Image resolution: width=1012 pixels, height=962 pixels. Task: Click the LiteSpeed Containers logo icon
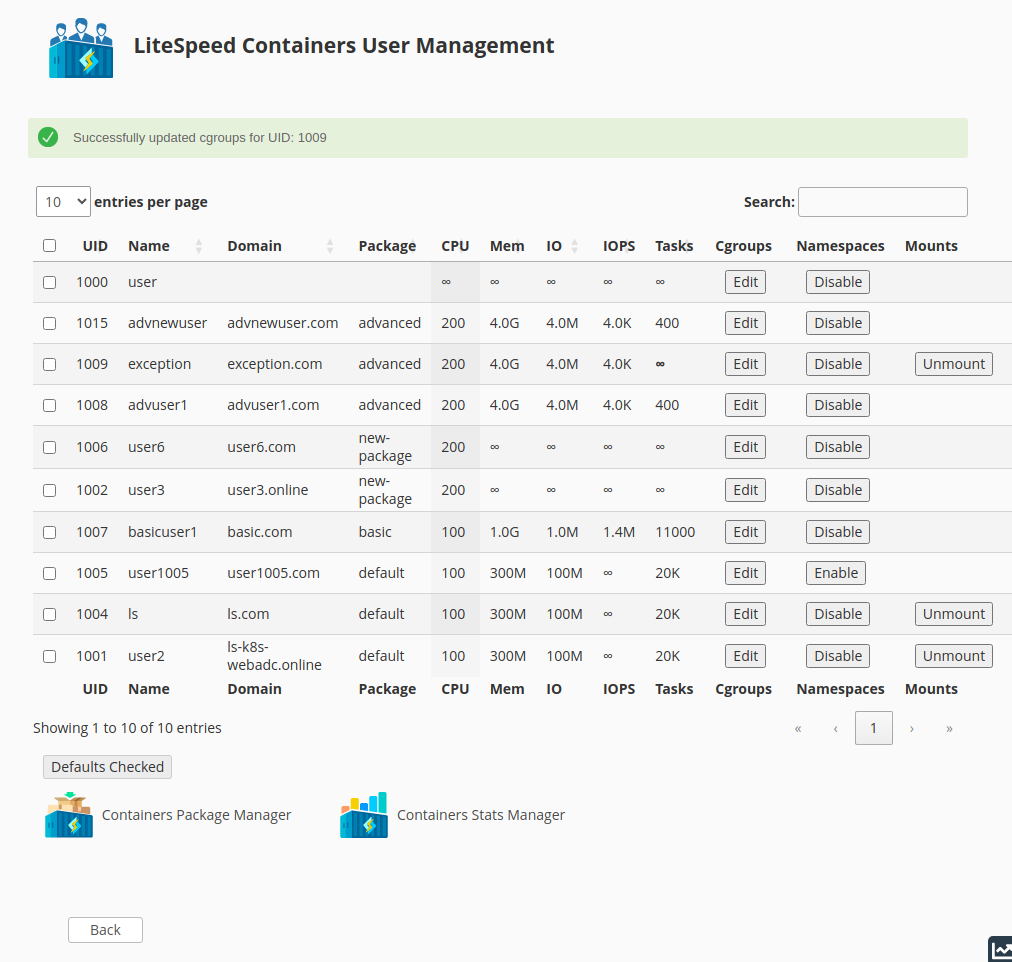[x=81, y=47]
